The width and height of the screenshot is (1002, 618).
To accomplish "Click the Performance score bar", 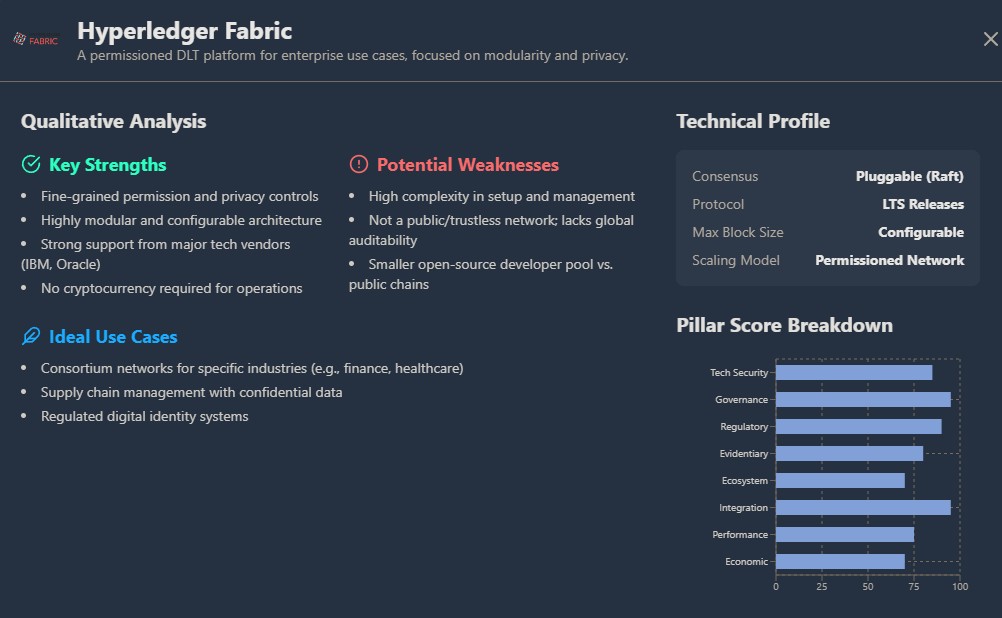I will [x=844, y=535].
